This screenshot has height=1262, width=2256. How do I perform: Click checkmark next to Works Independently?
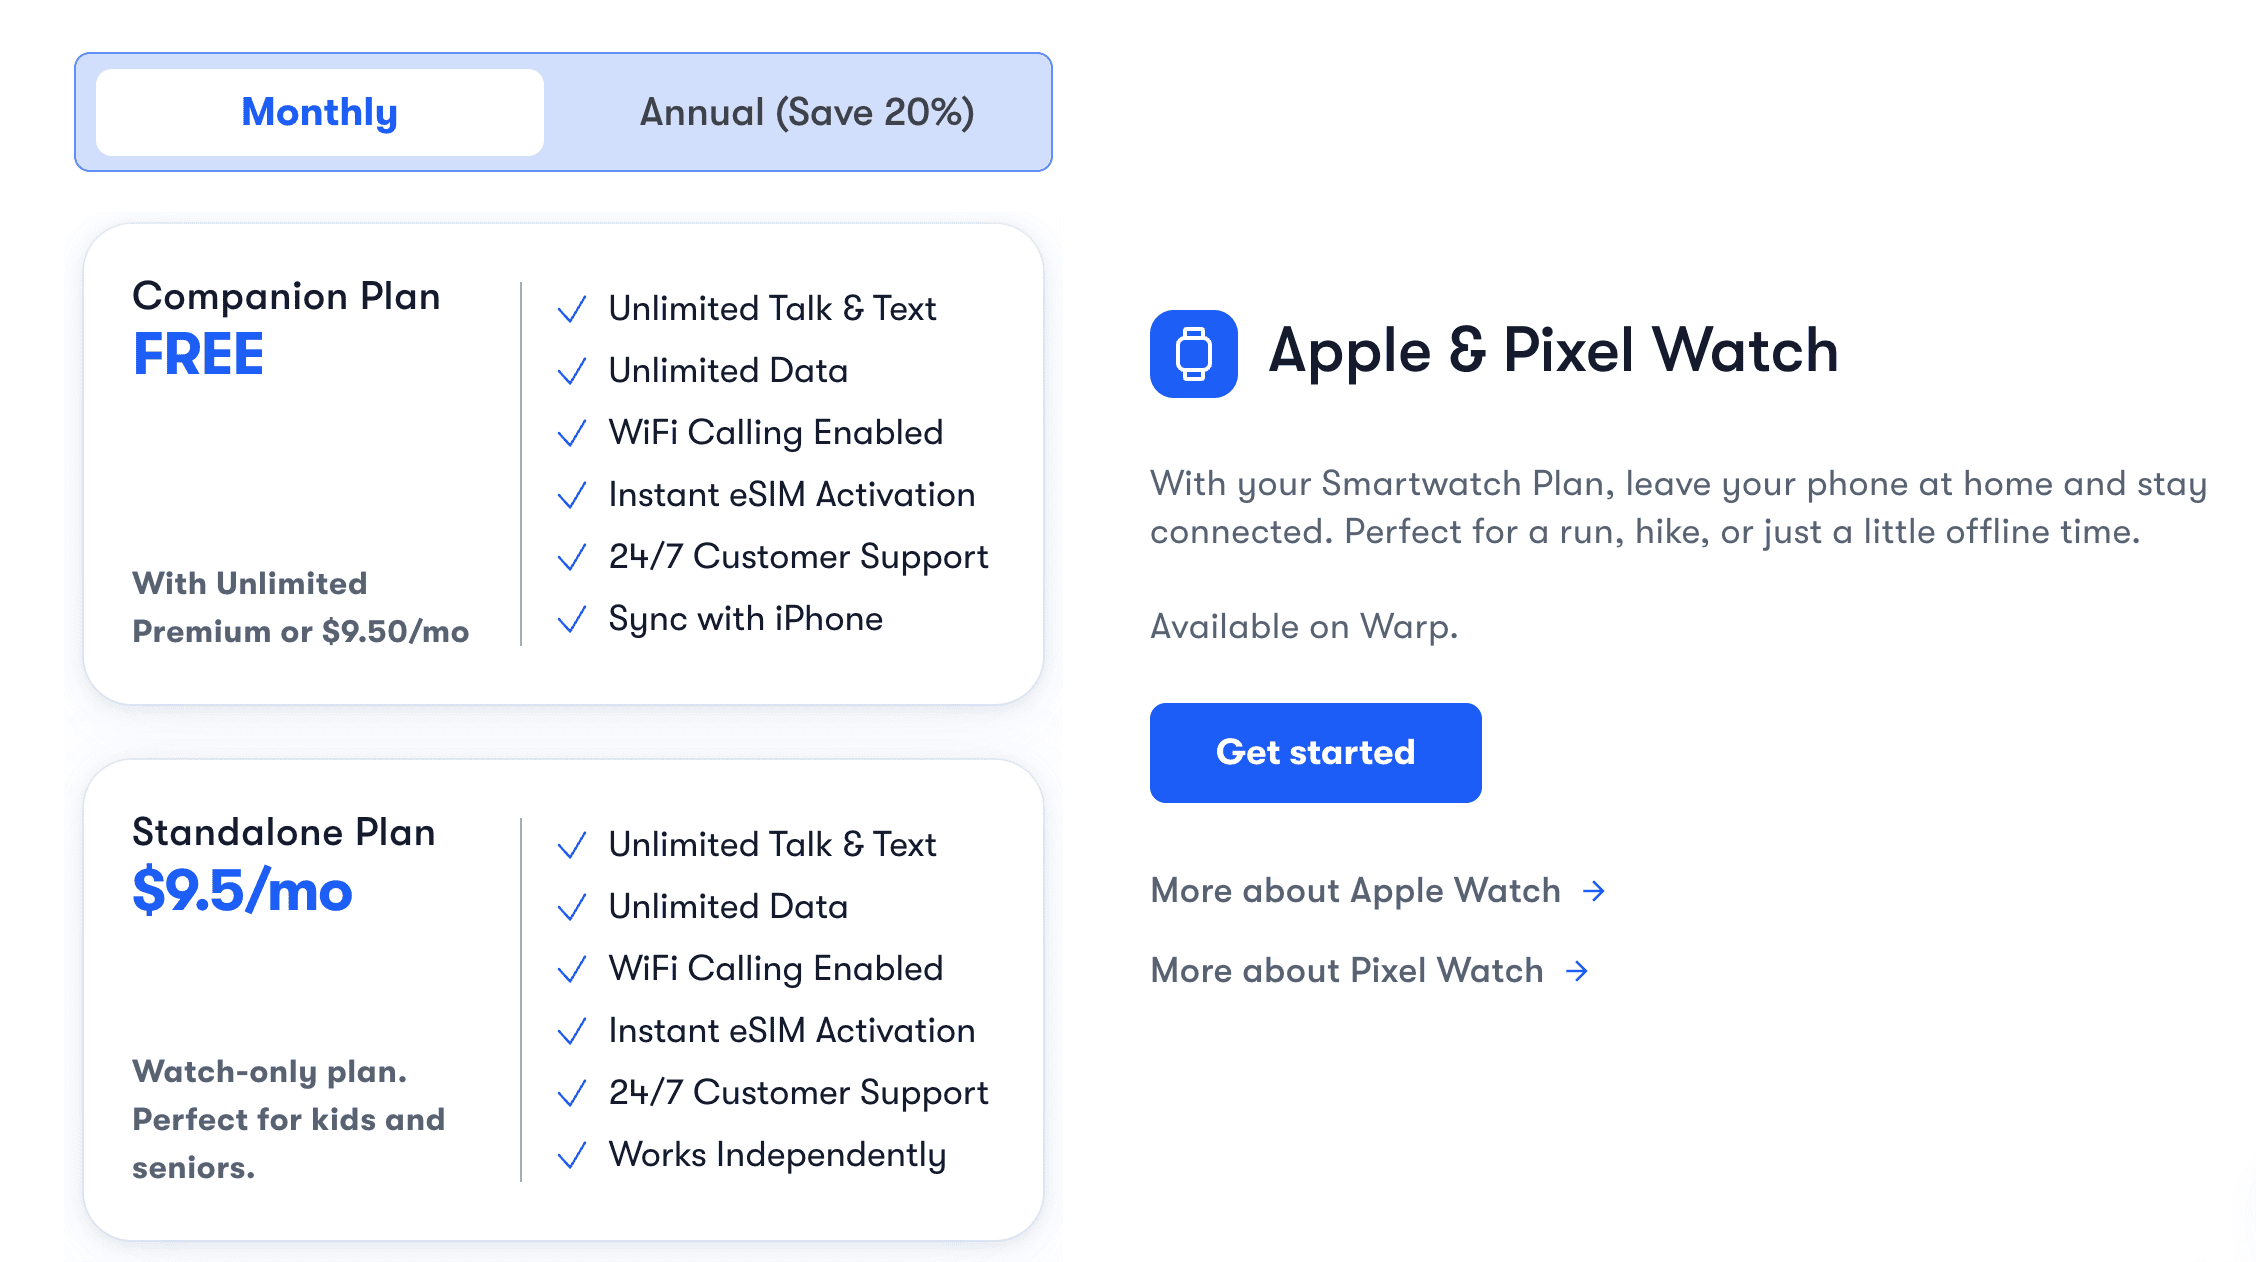pos(571,1156)
